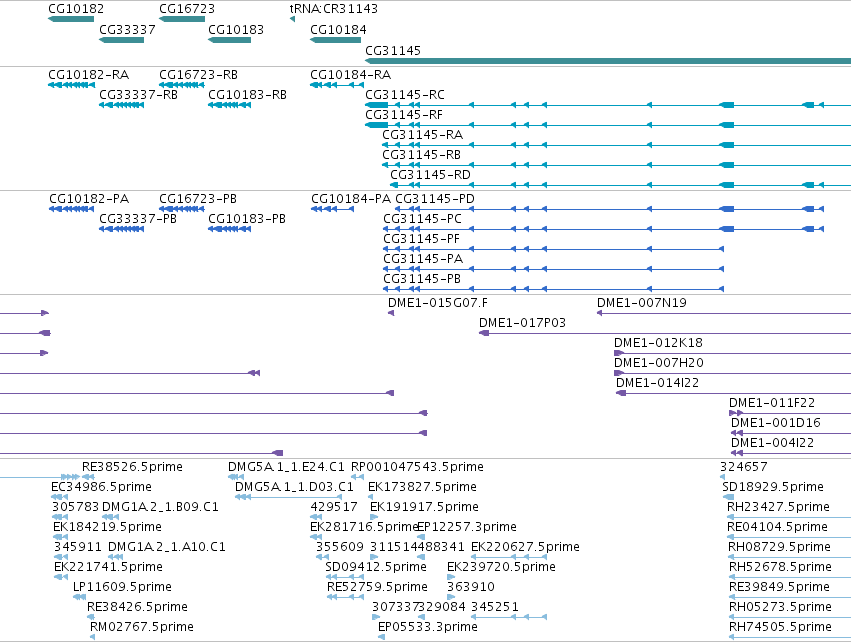Click the DME1-012K18 clone
Viewport: 851px width, 642px height.
click(733, 353)
